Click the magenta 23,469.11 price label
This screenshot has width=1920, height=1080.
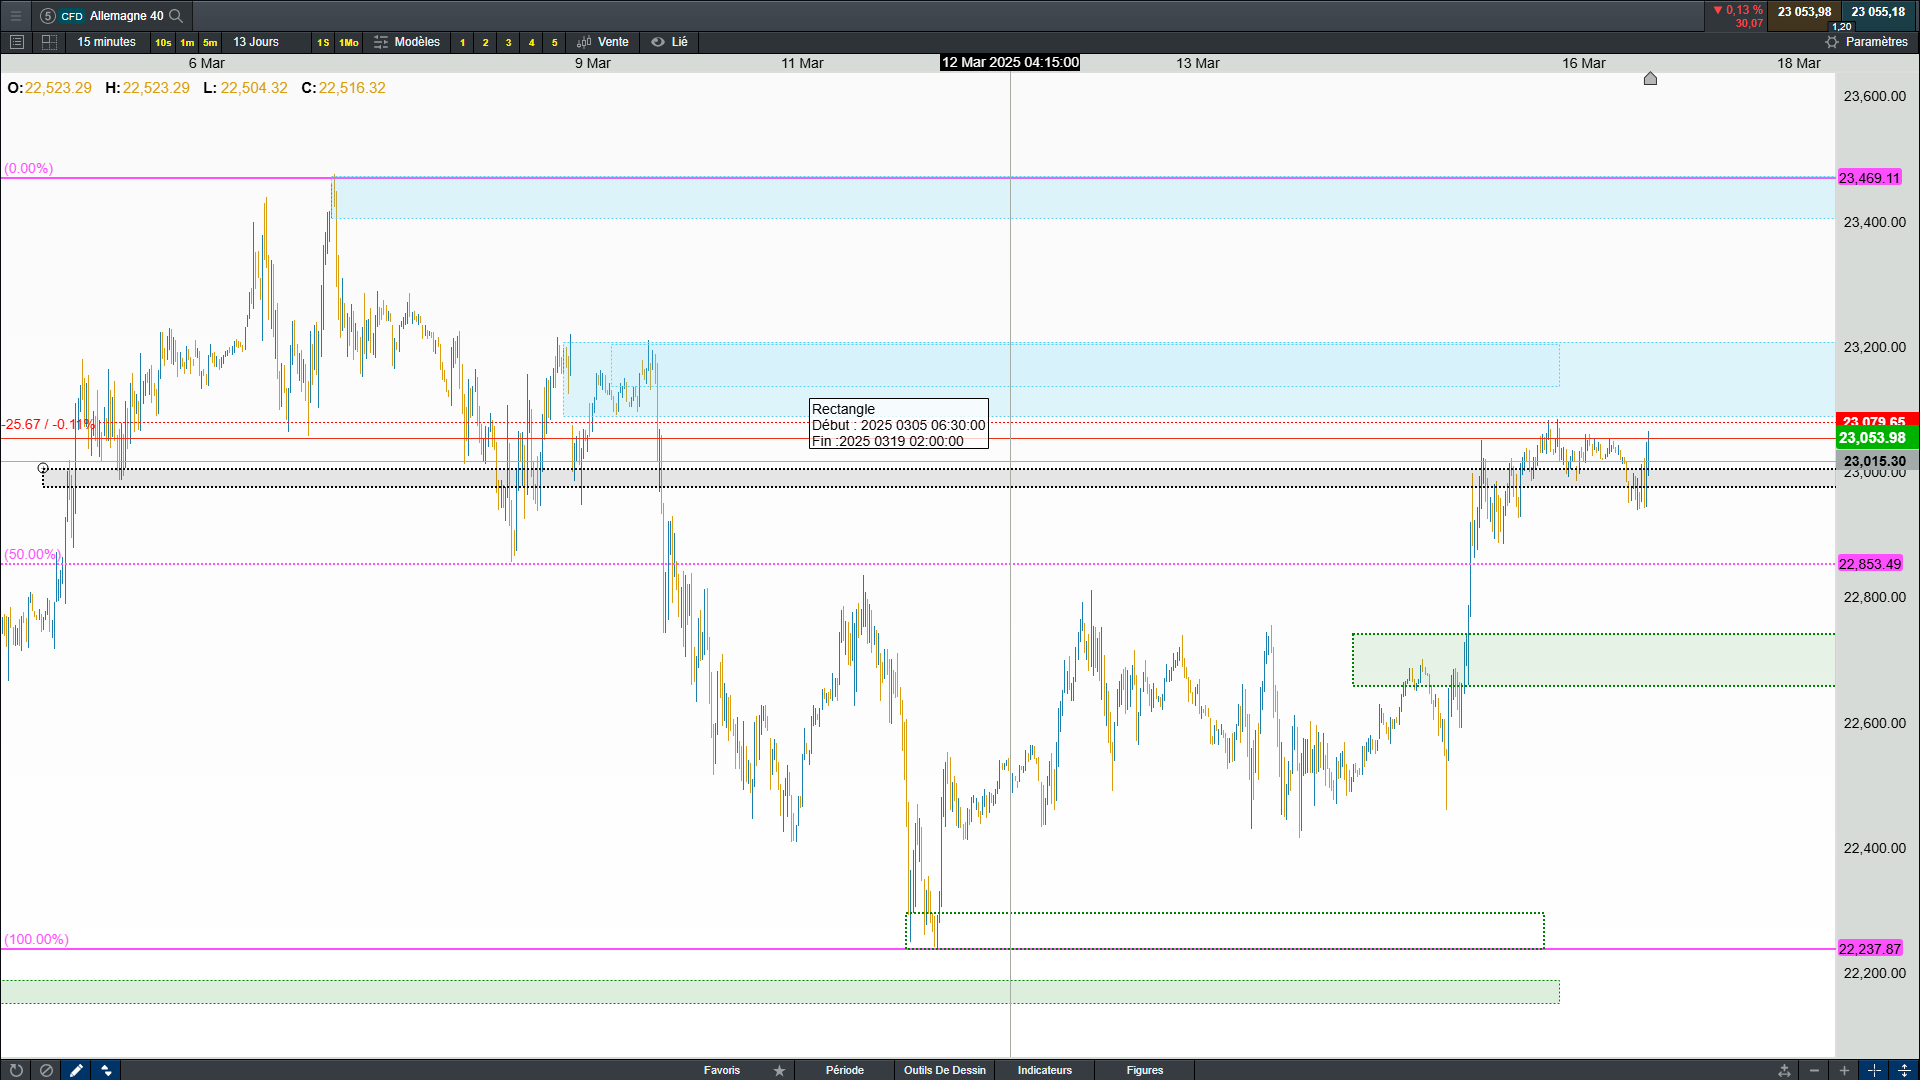point(1869,178)
